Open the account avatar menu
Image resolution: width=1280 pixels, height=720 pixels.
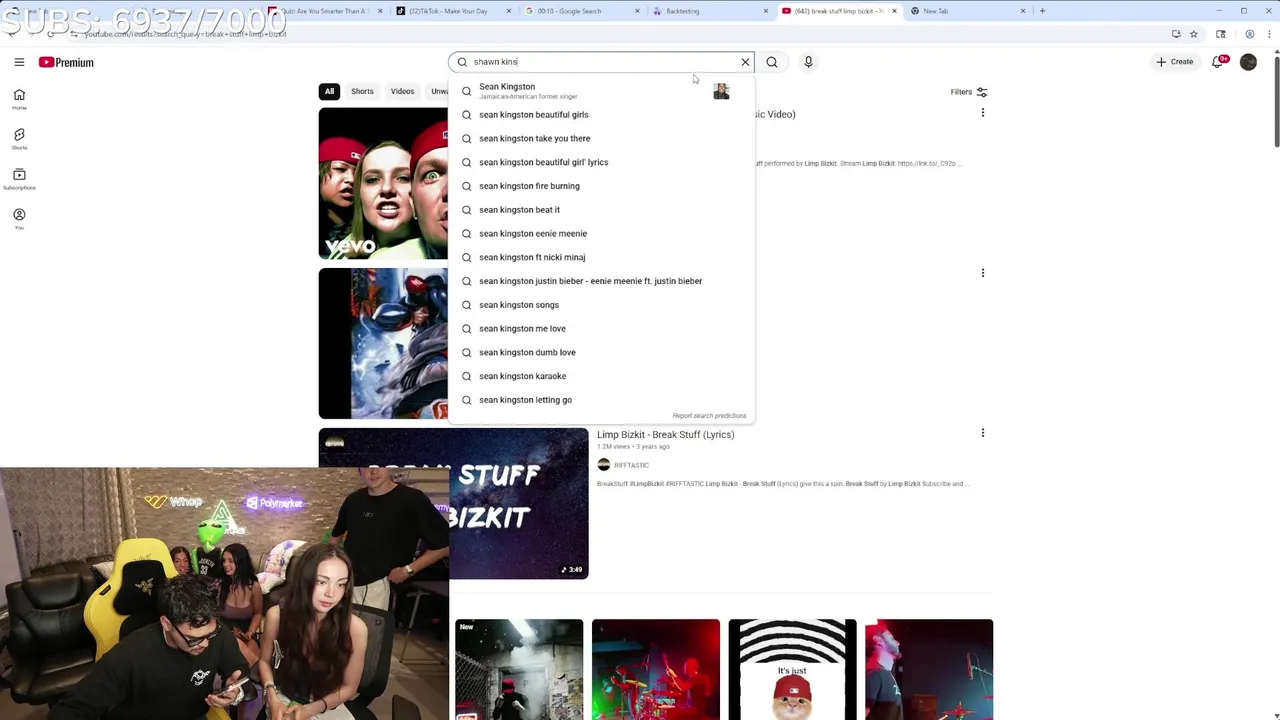(1248, 62)
